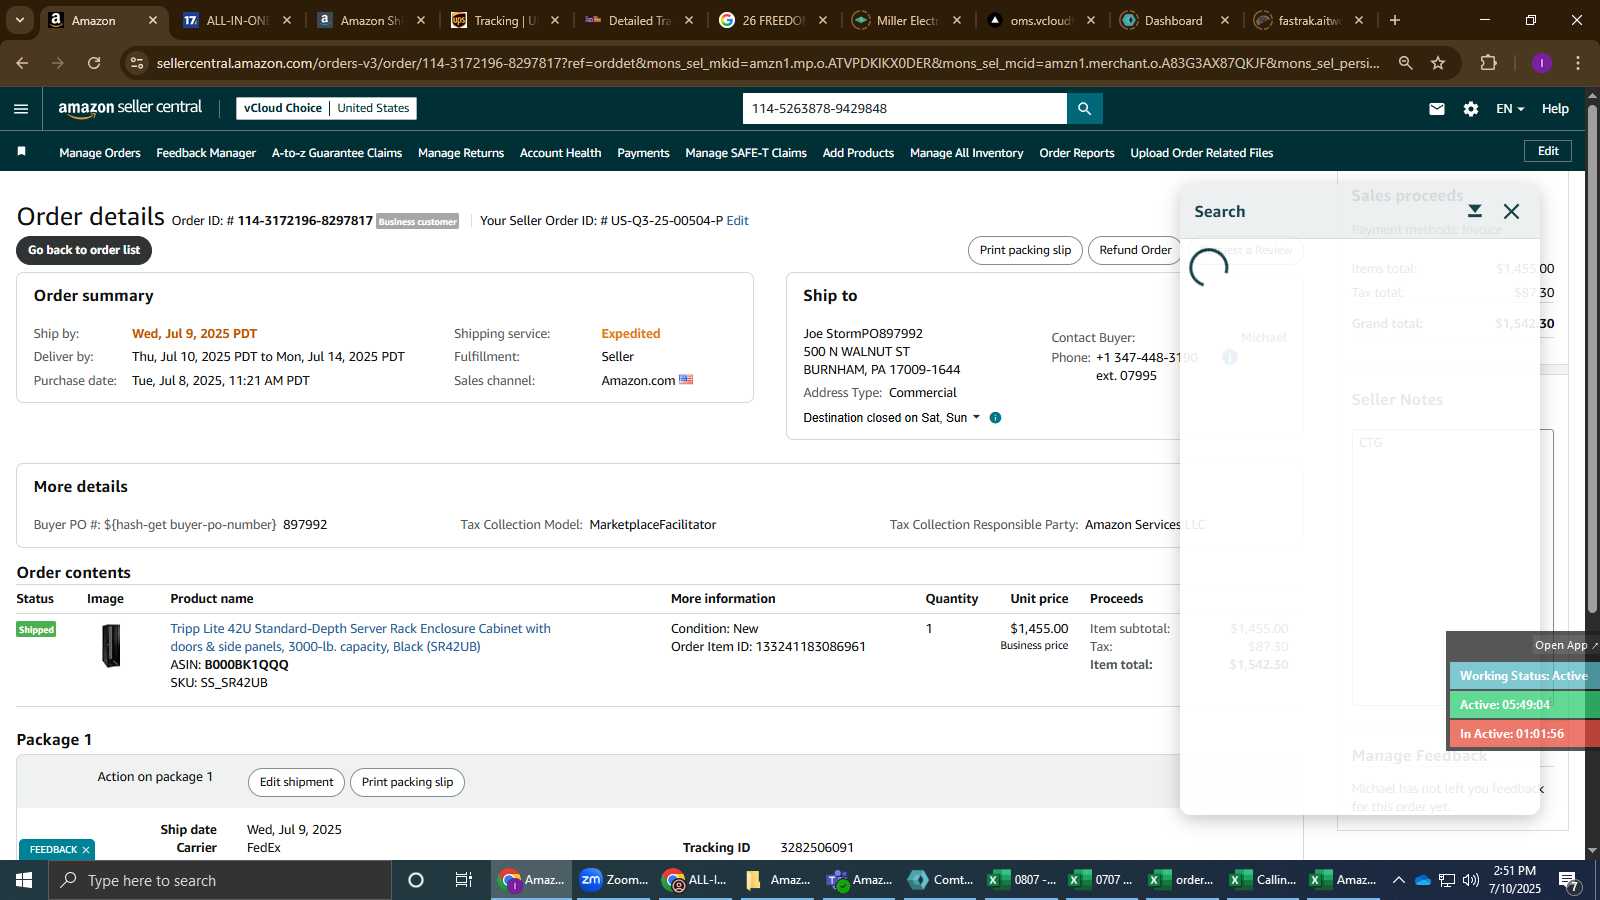Click Refund Order button
The height and width of the screenshot is (900, 1600).
coord(1135,250)
